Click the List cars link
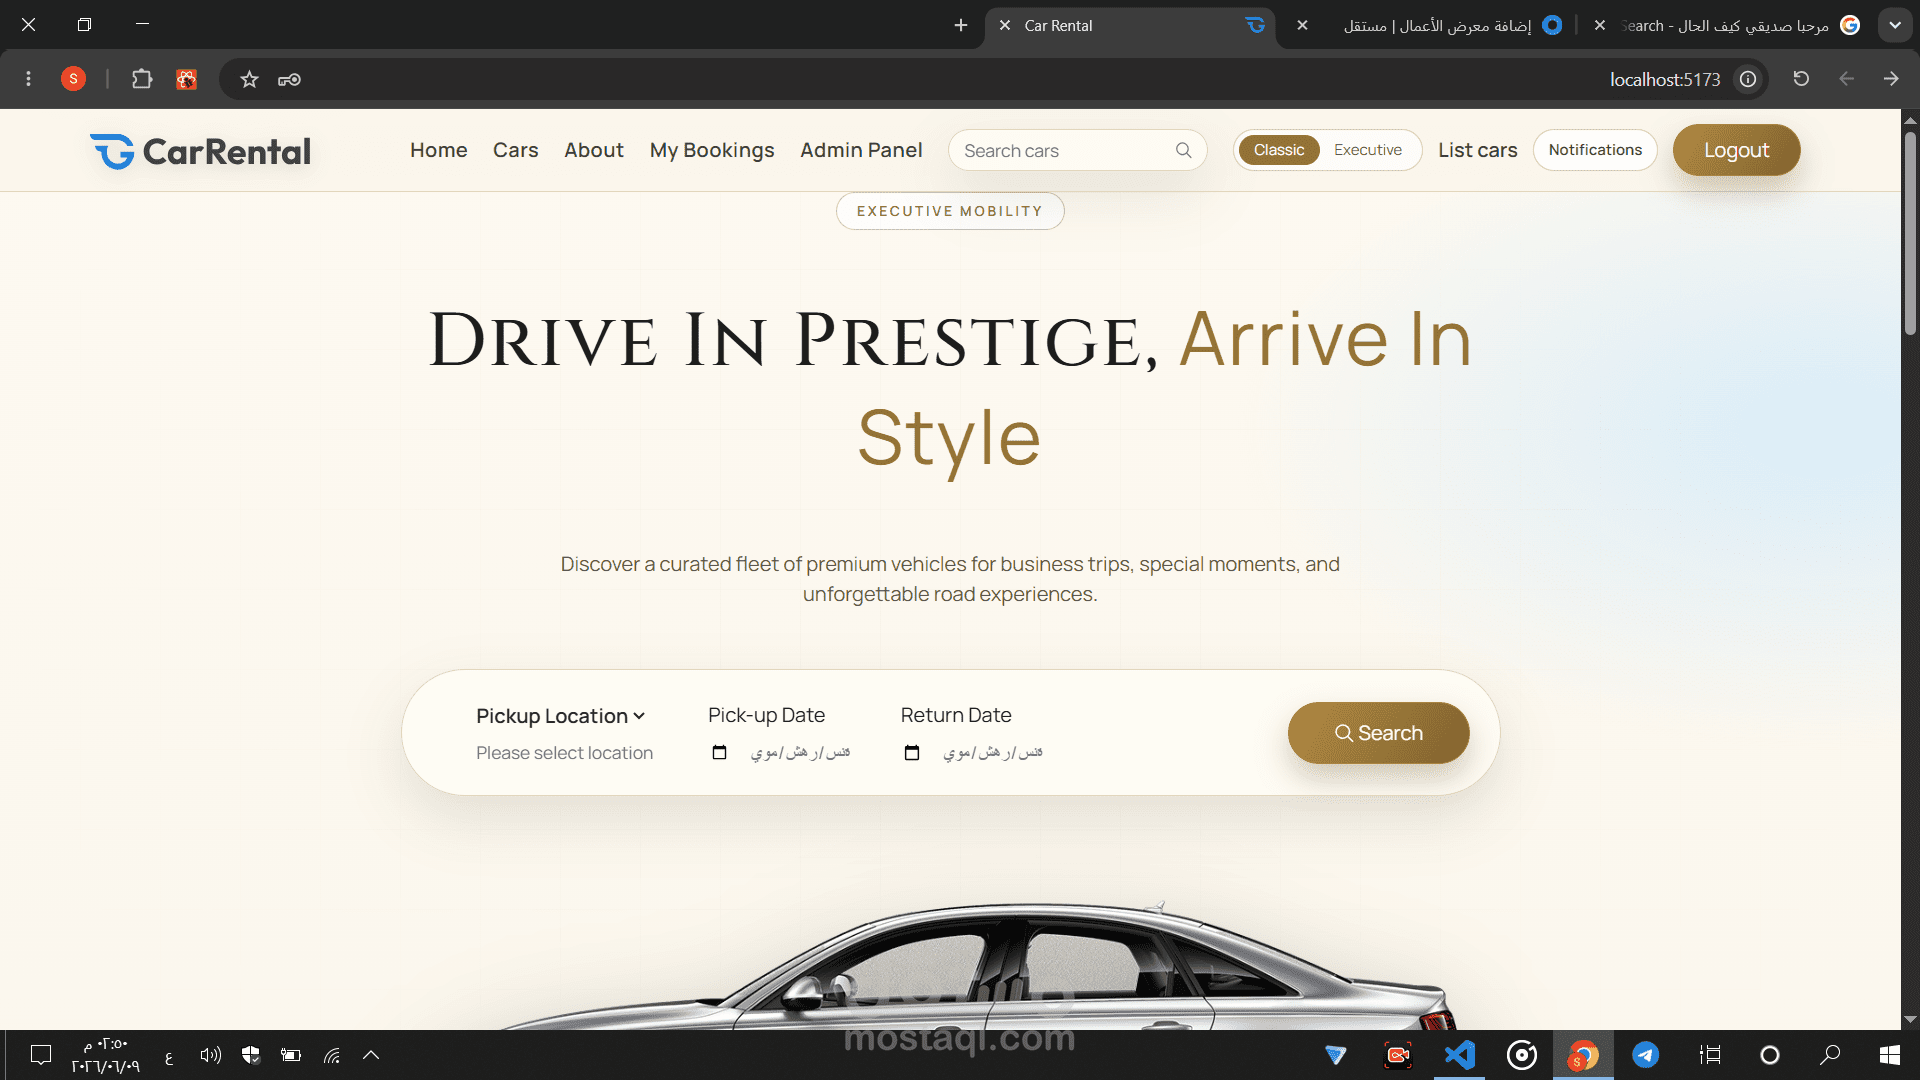The width and height of the screenshot is (1920, 1080). pyautogui.click(x=1477, y=150)
